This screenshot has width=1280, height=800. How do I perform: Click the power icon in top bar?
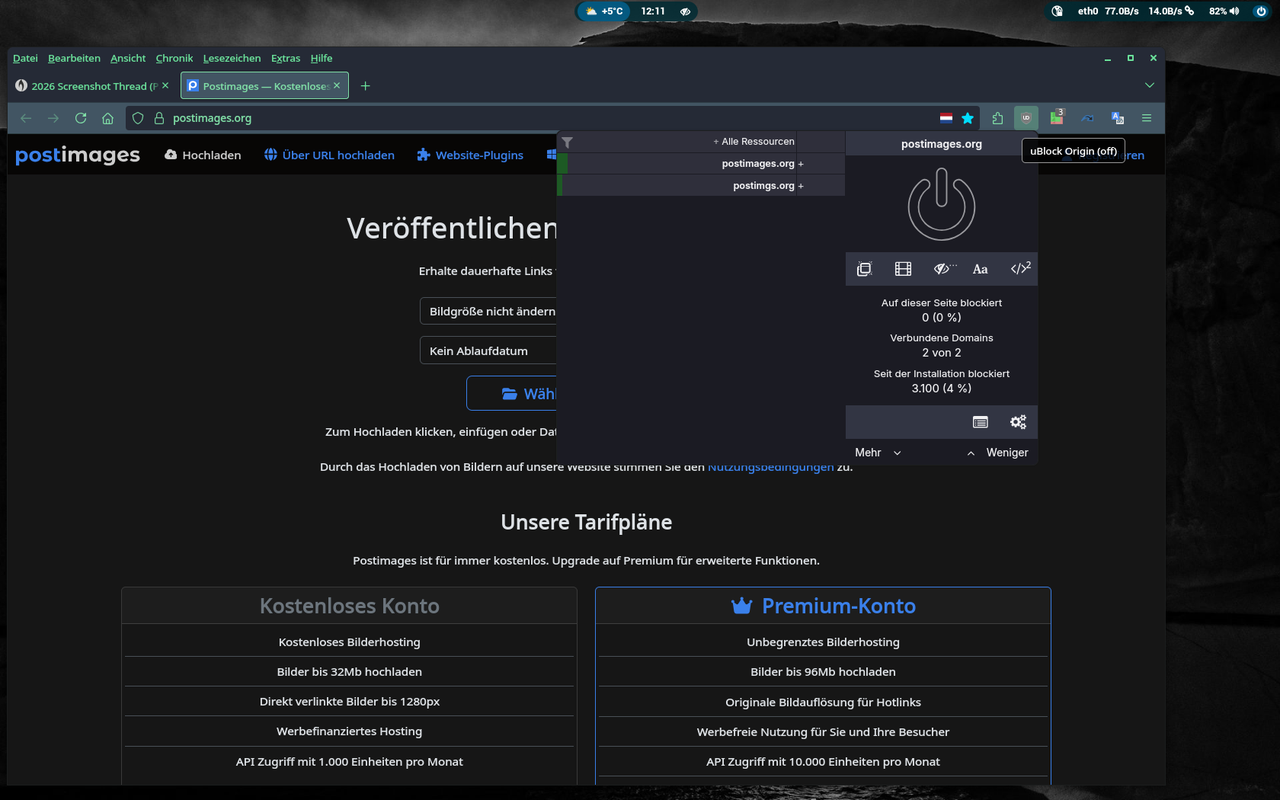(1261, 11)
